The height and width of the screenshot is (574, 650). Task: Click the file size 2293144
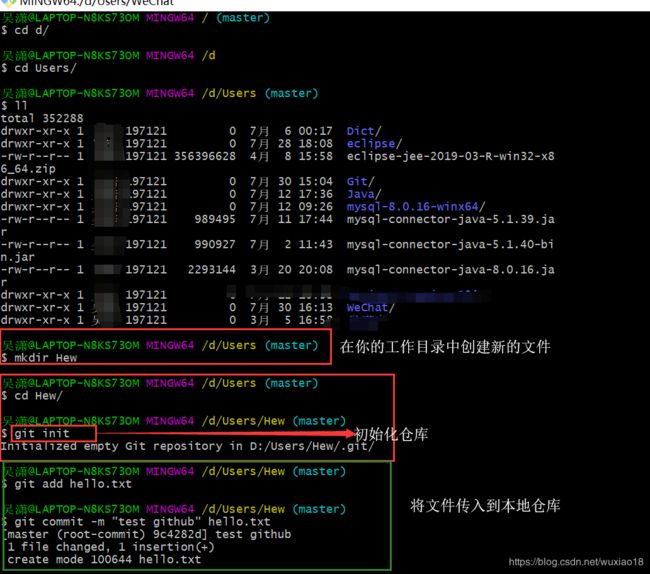click(212, 270)
